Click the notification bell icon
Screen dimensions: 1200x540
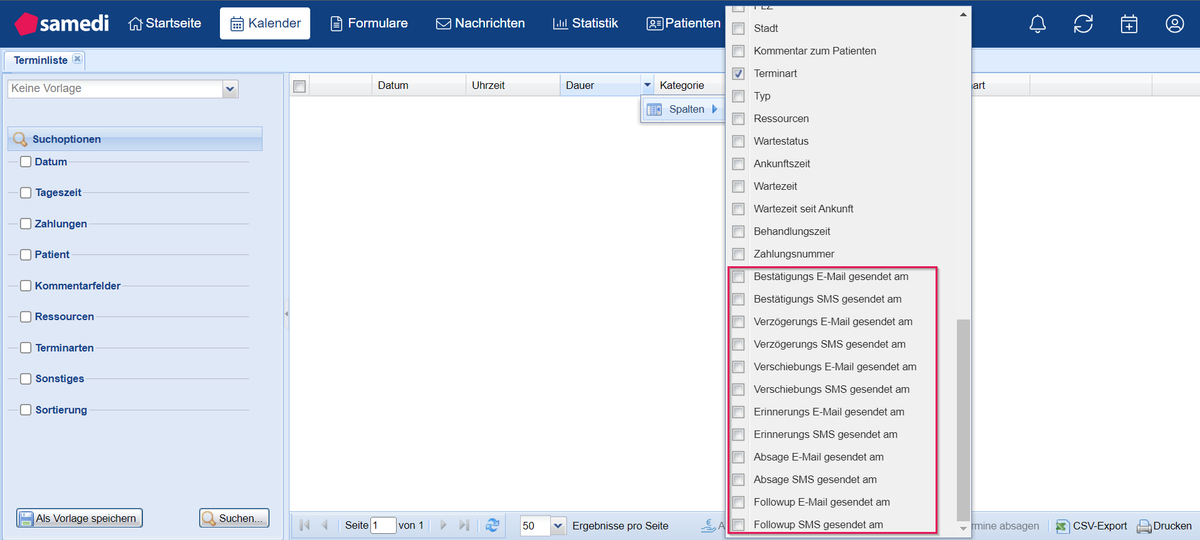click(x=1038, y=24)
